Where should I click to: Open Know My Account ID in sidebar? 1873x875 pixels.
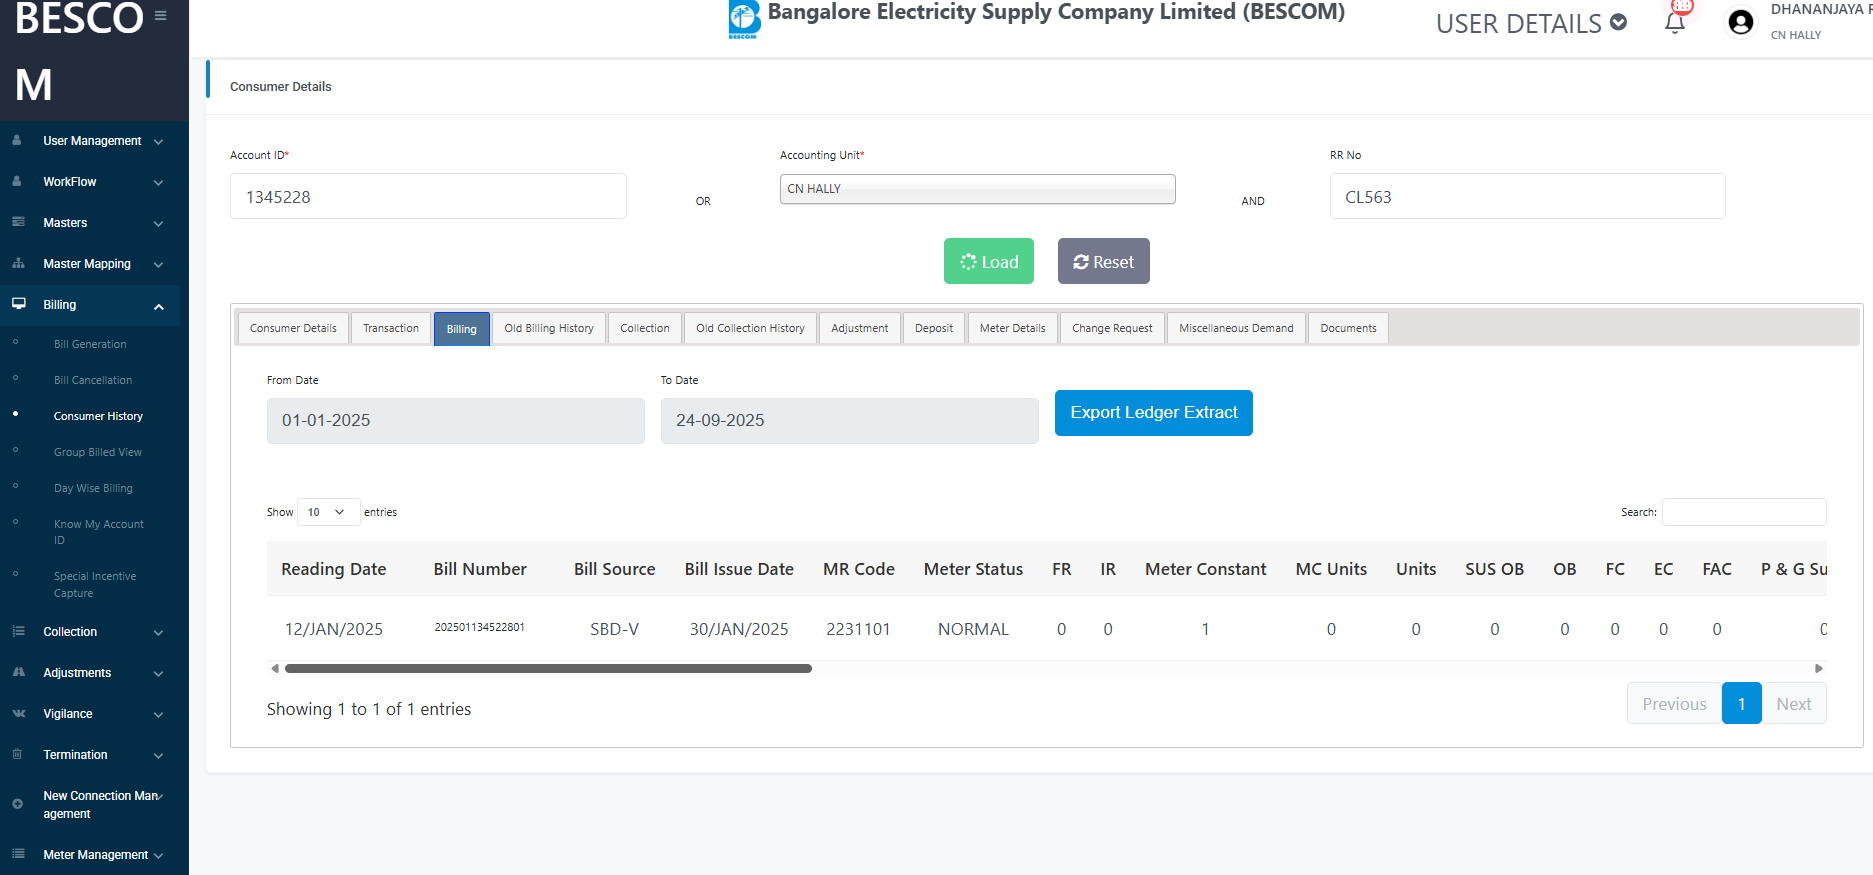pyautogui.click(x=99, y=532)
